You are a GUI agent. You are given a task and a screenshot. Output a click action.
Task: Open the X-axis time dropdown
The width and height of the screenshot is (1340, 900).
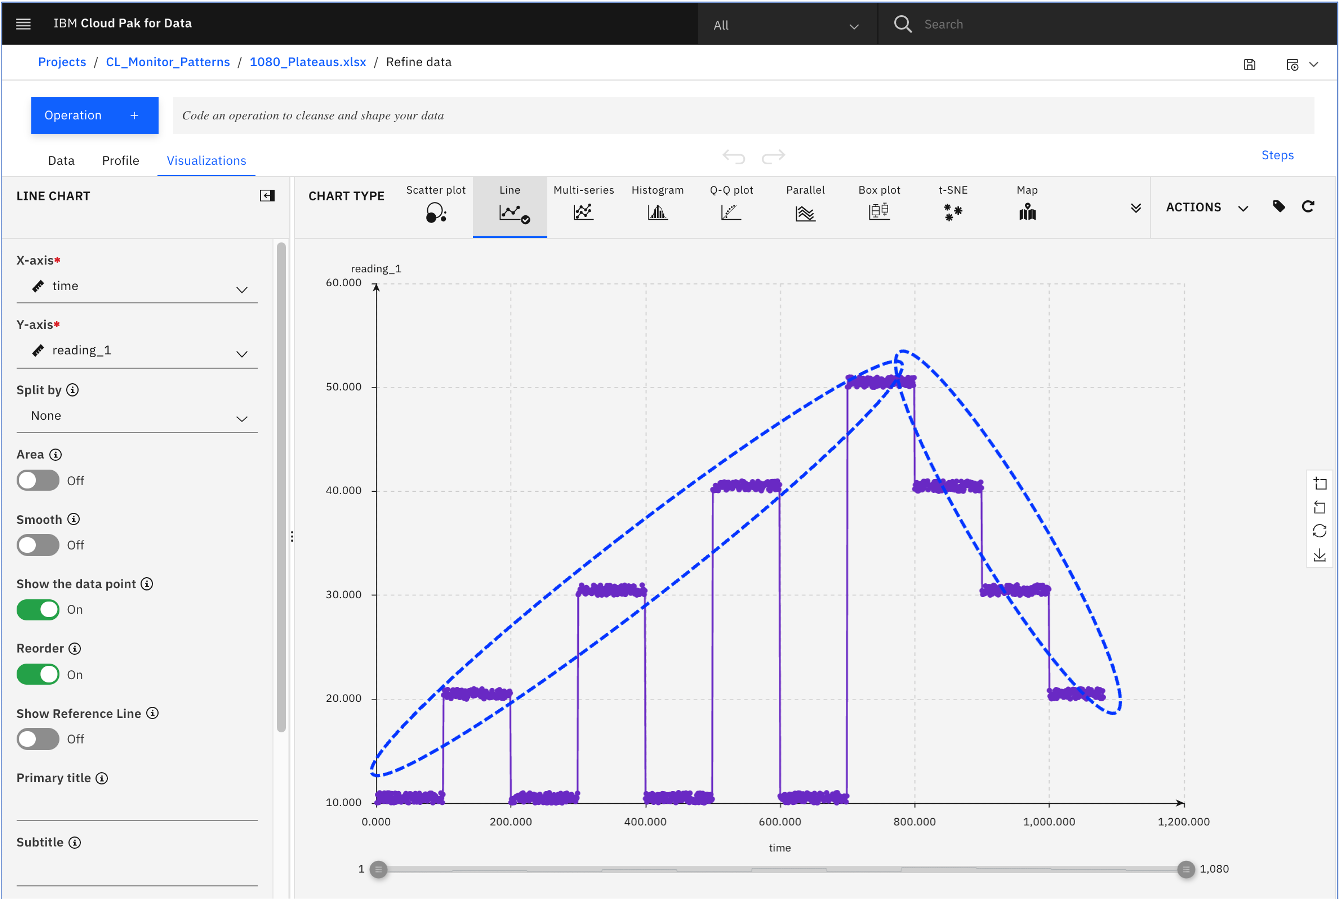click(x=137, y=287)
